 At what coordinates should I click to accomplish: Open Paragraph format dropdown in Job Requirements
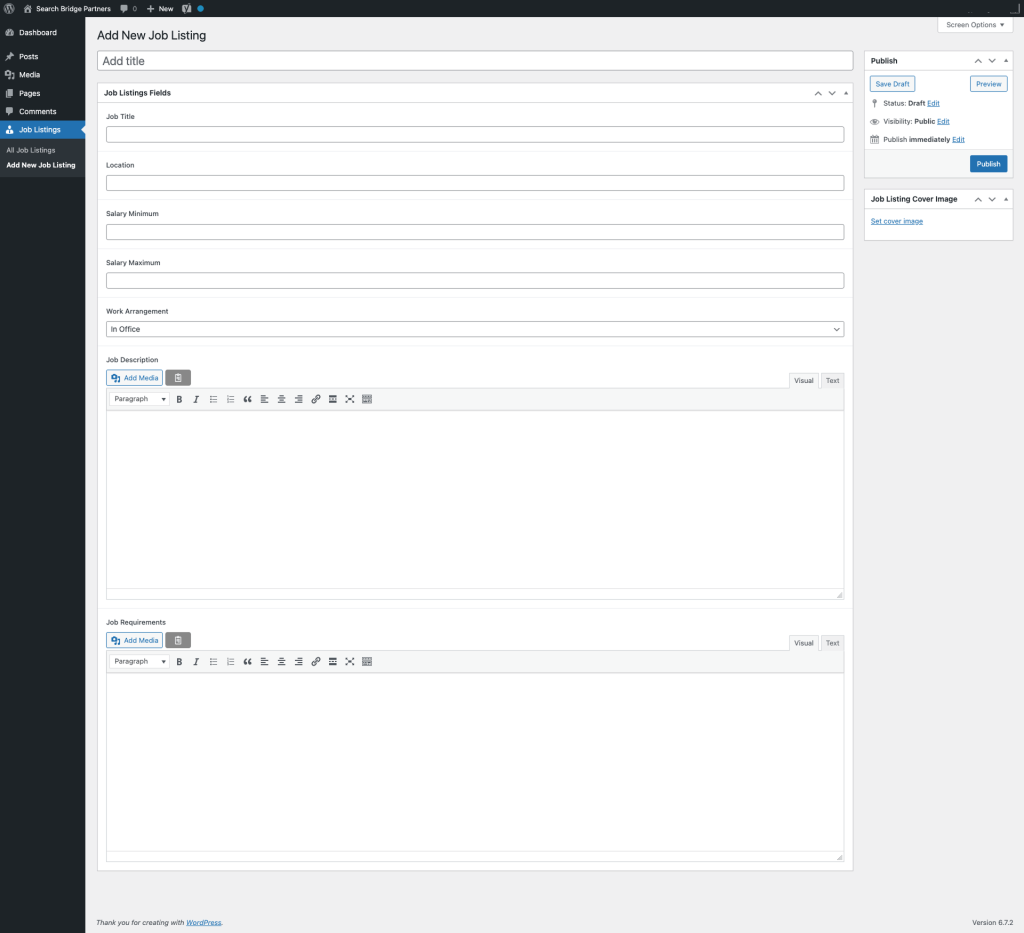pyautogui.click(x=139, y=661)
